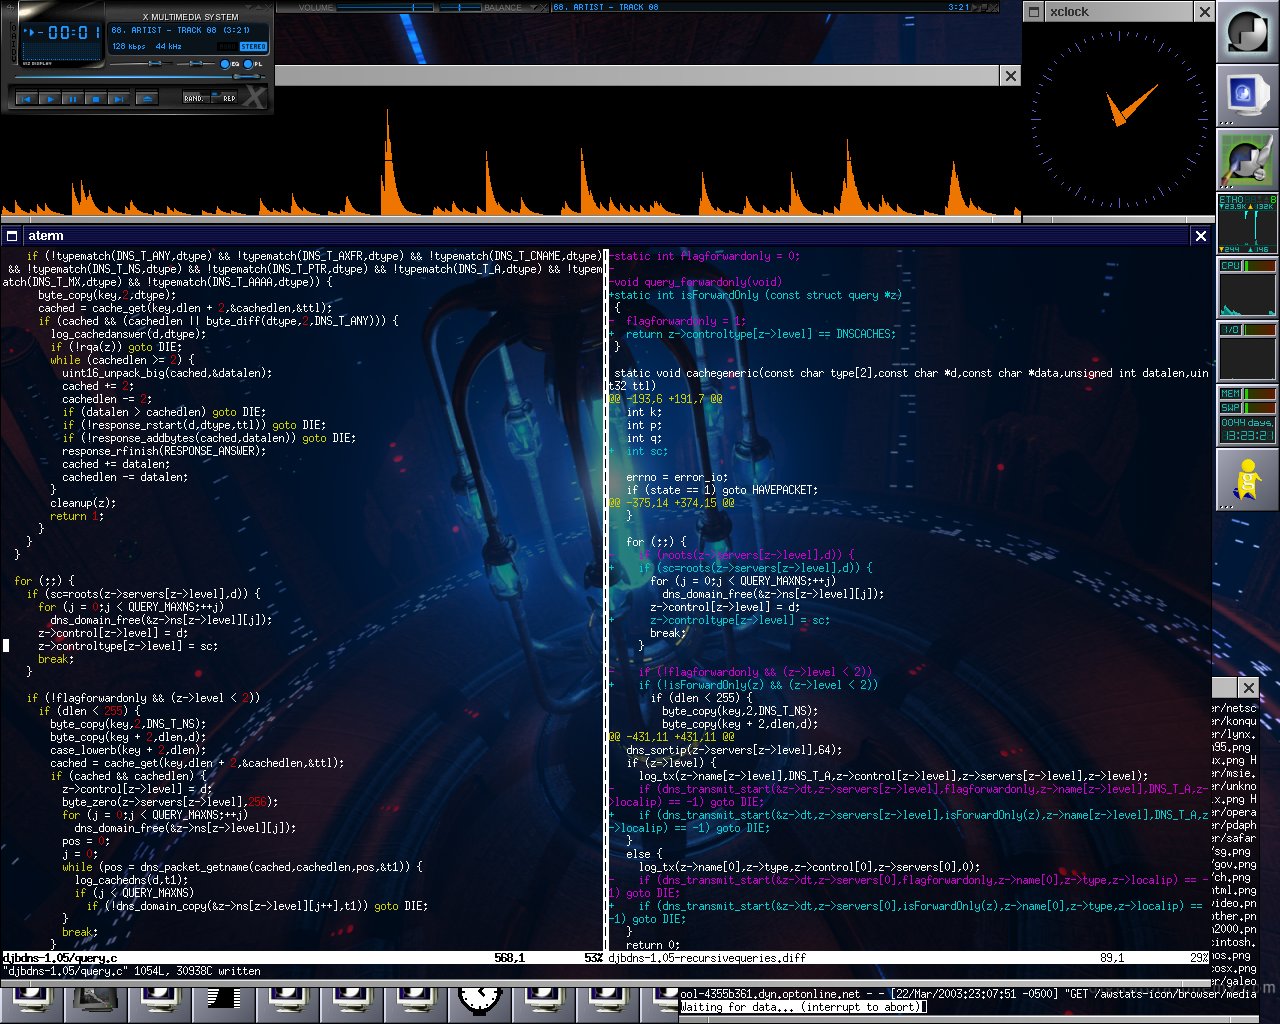Open the yellow AIM running-man dock icon
This screenshot has height=1024, width=1280.
coord(1247,480)
